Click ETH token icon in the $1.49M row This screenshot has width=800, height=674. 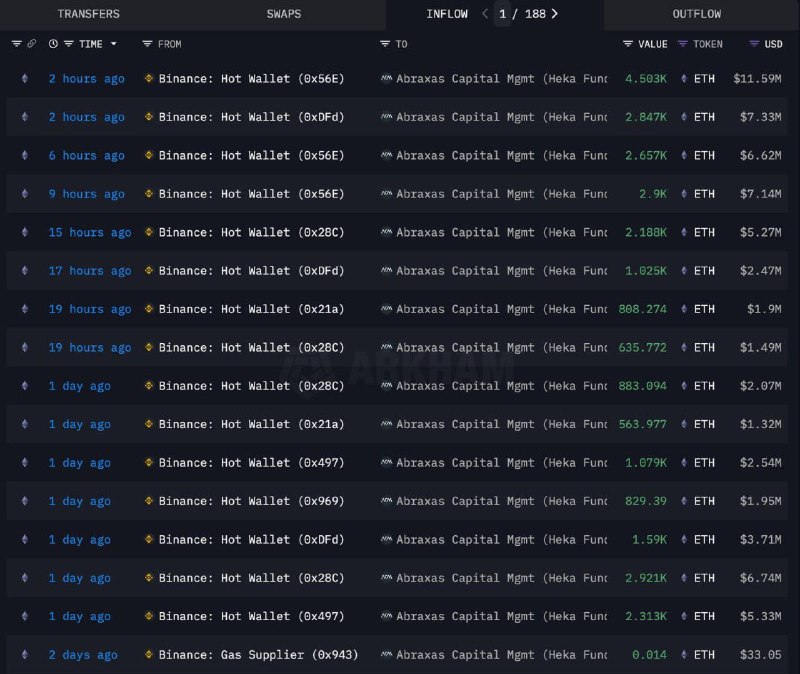click(684, 347)
